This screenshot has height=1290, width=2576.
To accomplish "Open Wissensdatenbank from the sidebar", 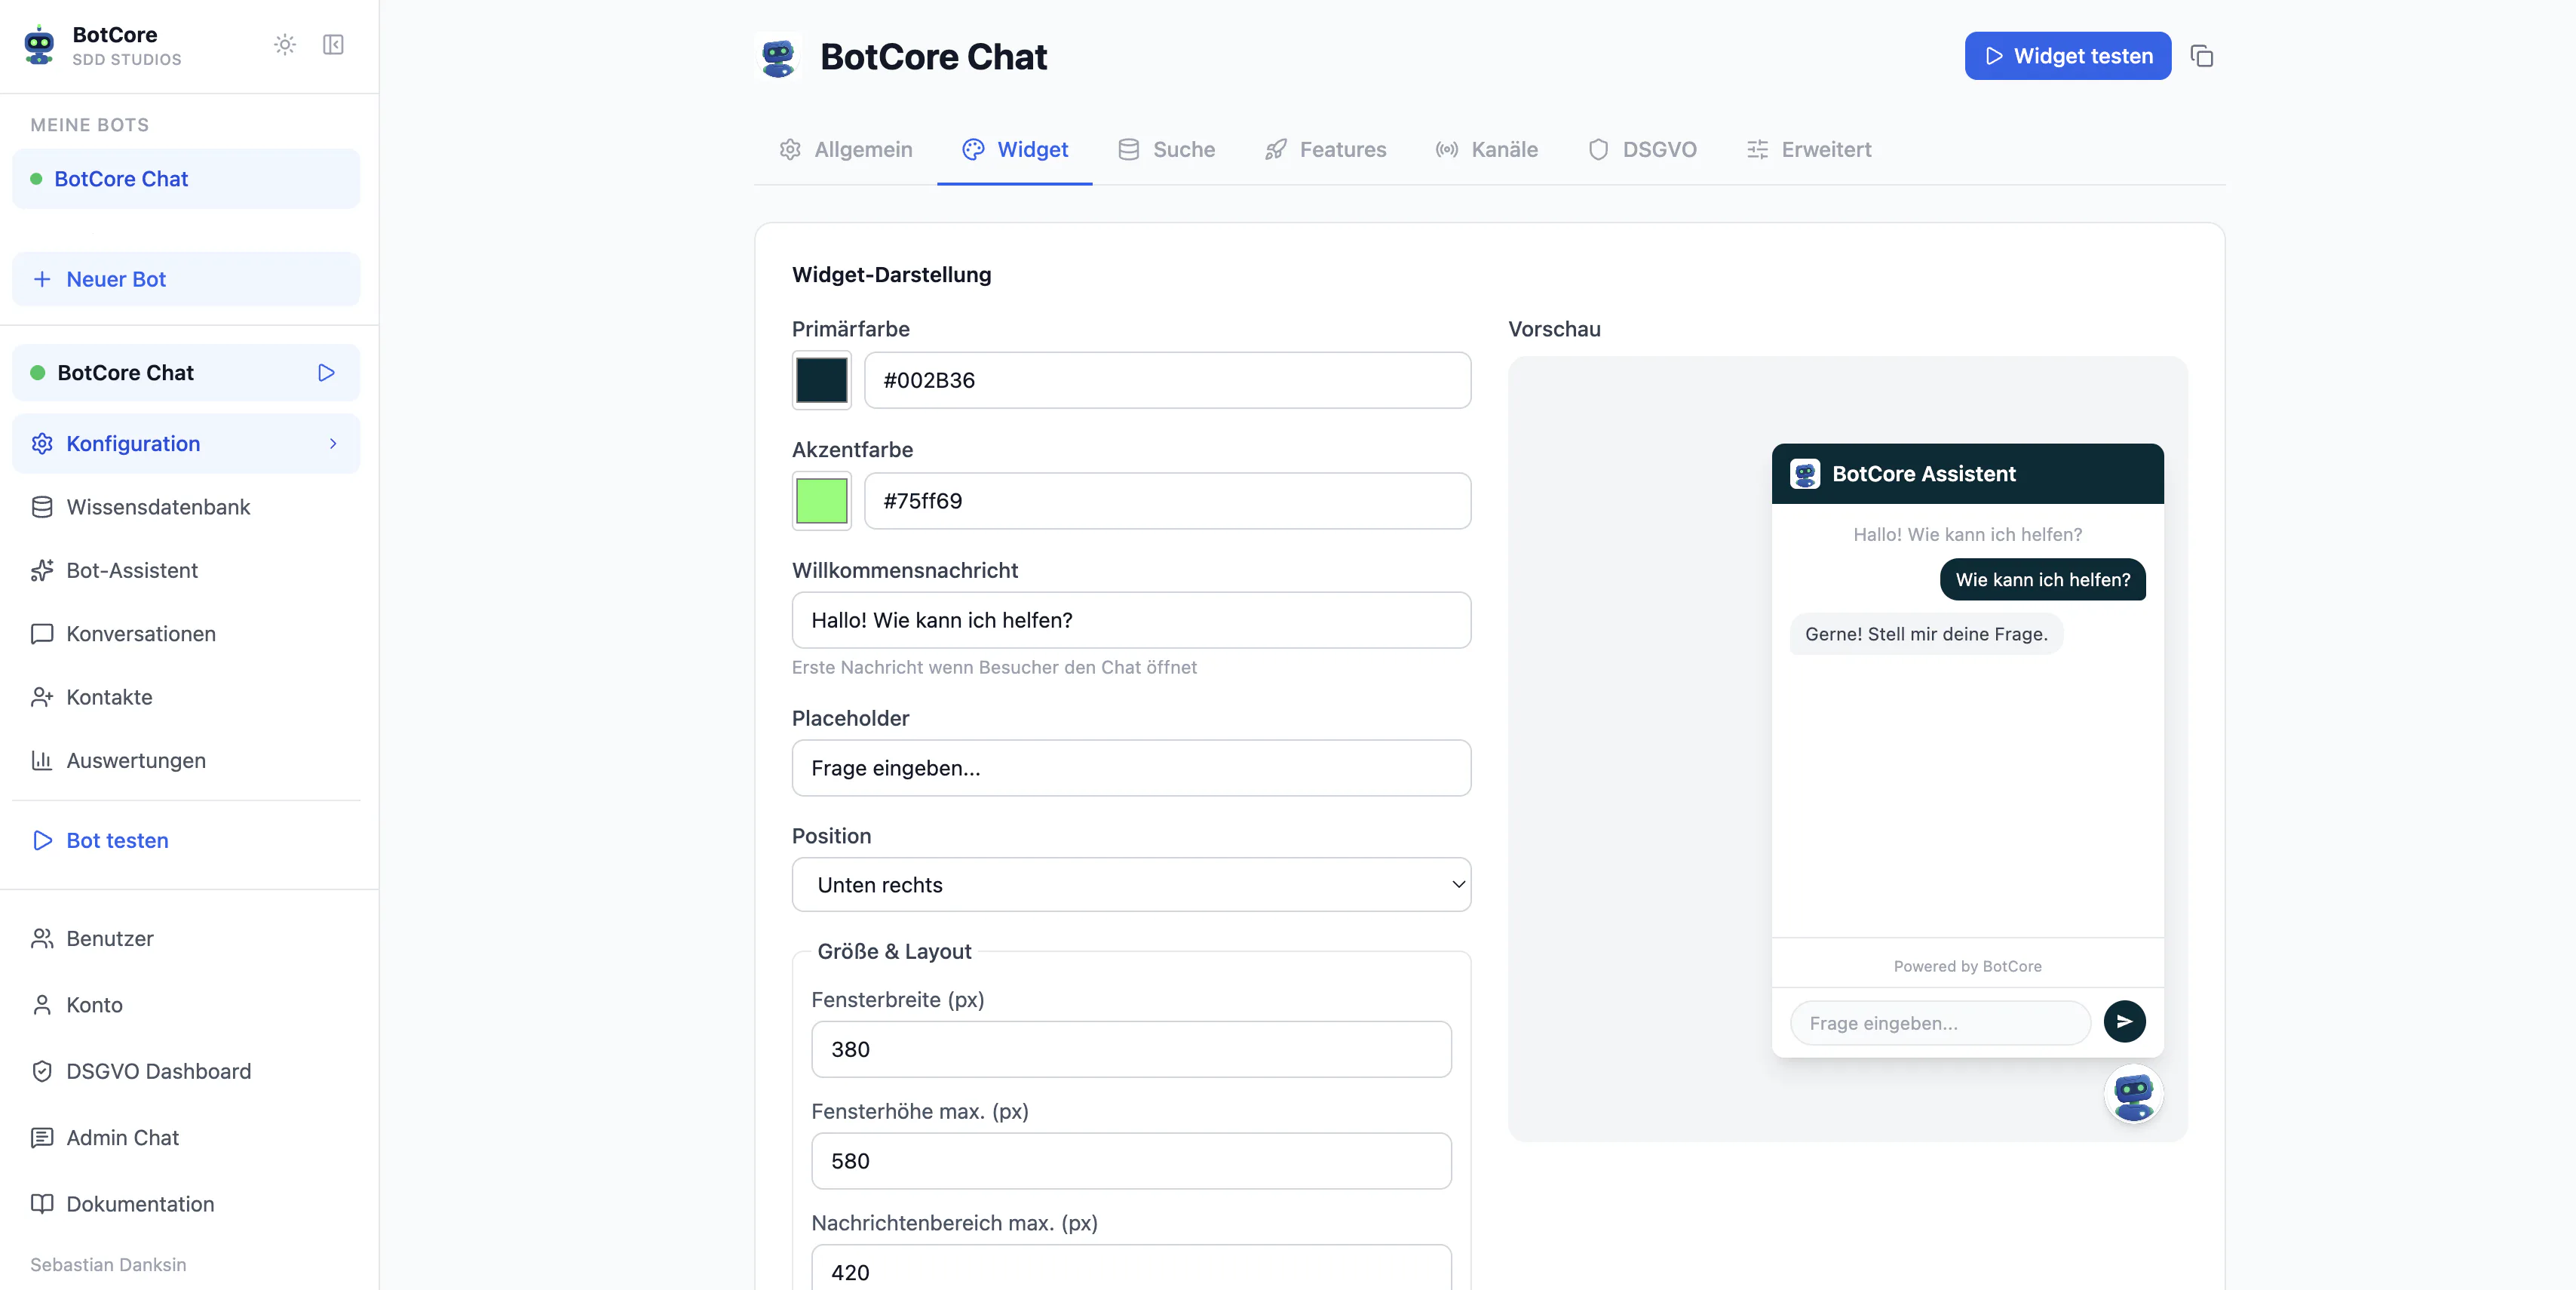I will (x=186, y=507).
